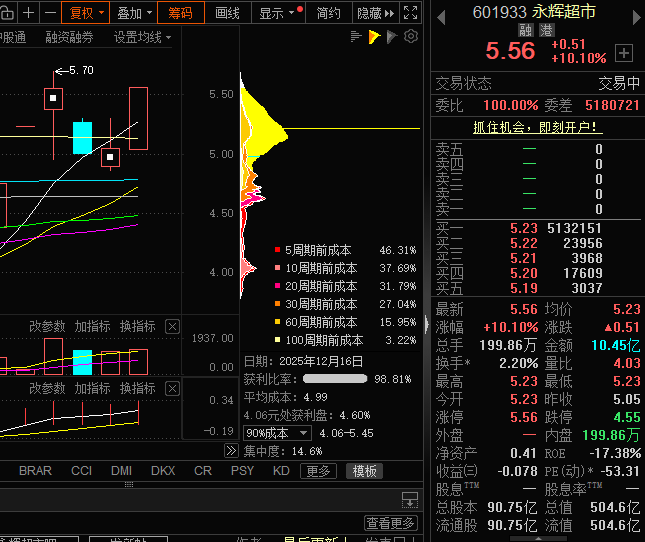Select the PSY indicator tab
645x542 pixels.
[x=242, y=471]
